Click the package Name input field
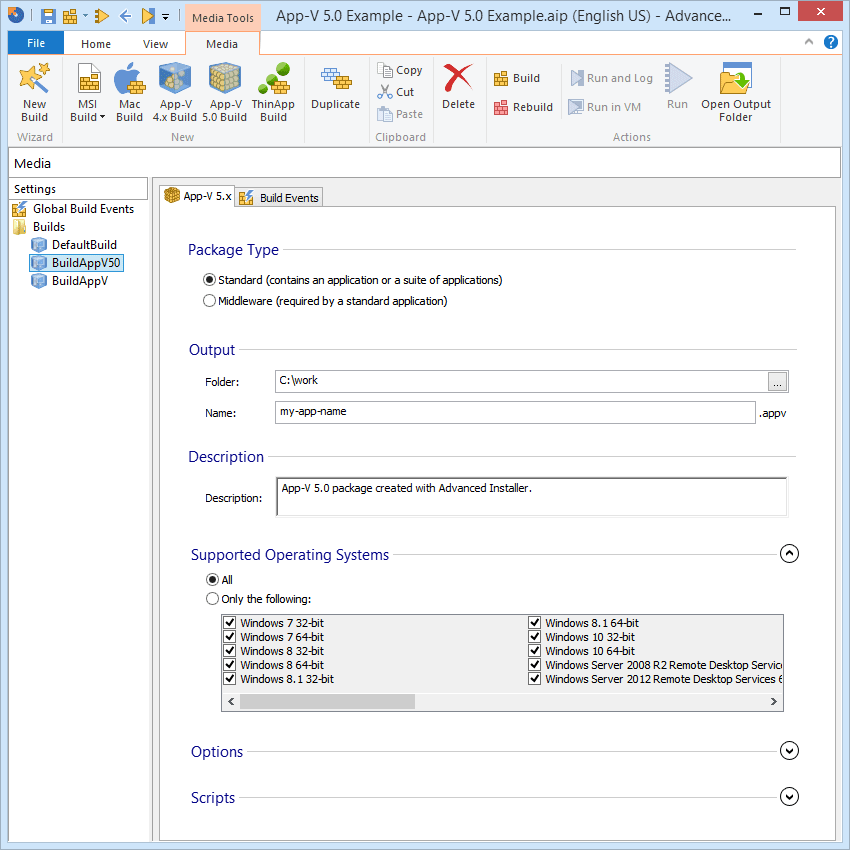The image size is (850, 850). pyautogui.click(x=515, y=413)
